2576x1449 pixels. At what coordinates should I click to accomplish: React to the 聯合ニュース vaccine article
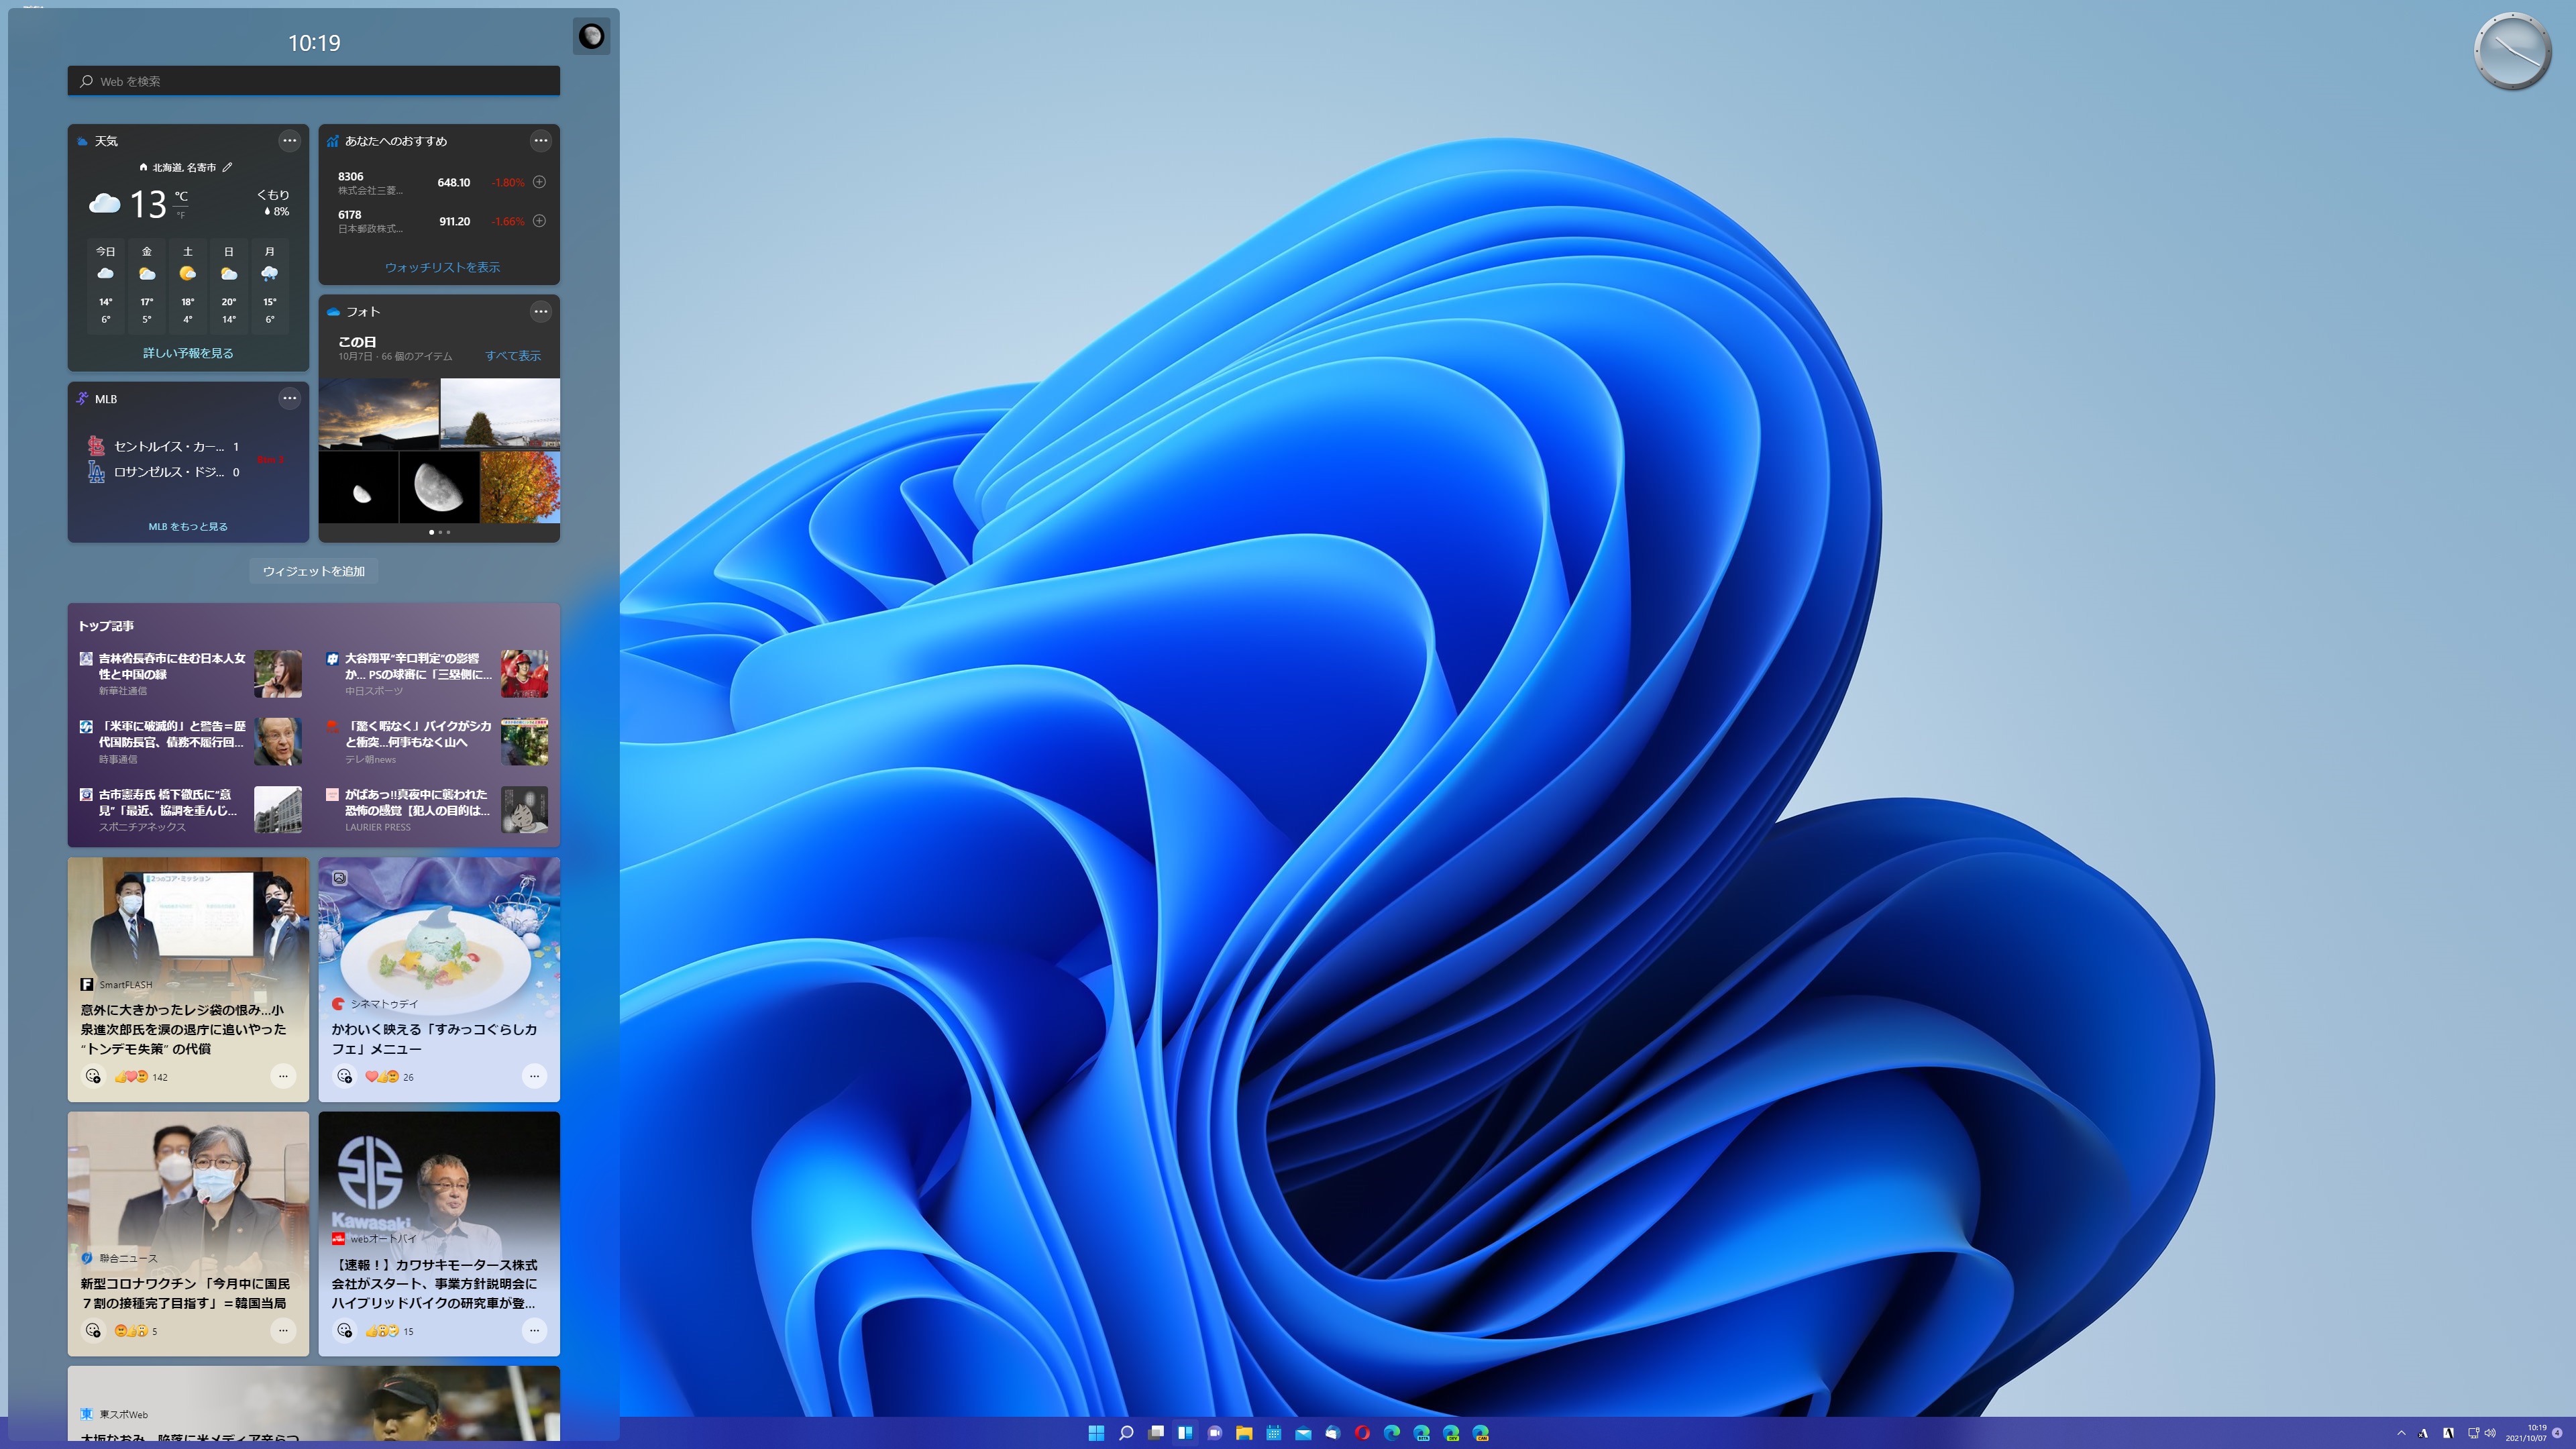click(x=93, y=1331)
